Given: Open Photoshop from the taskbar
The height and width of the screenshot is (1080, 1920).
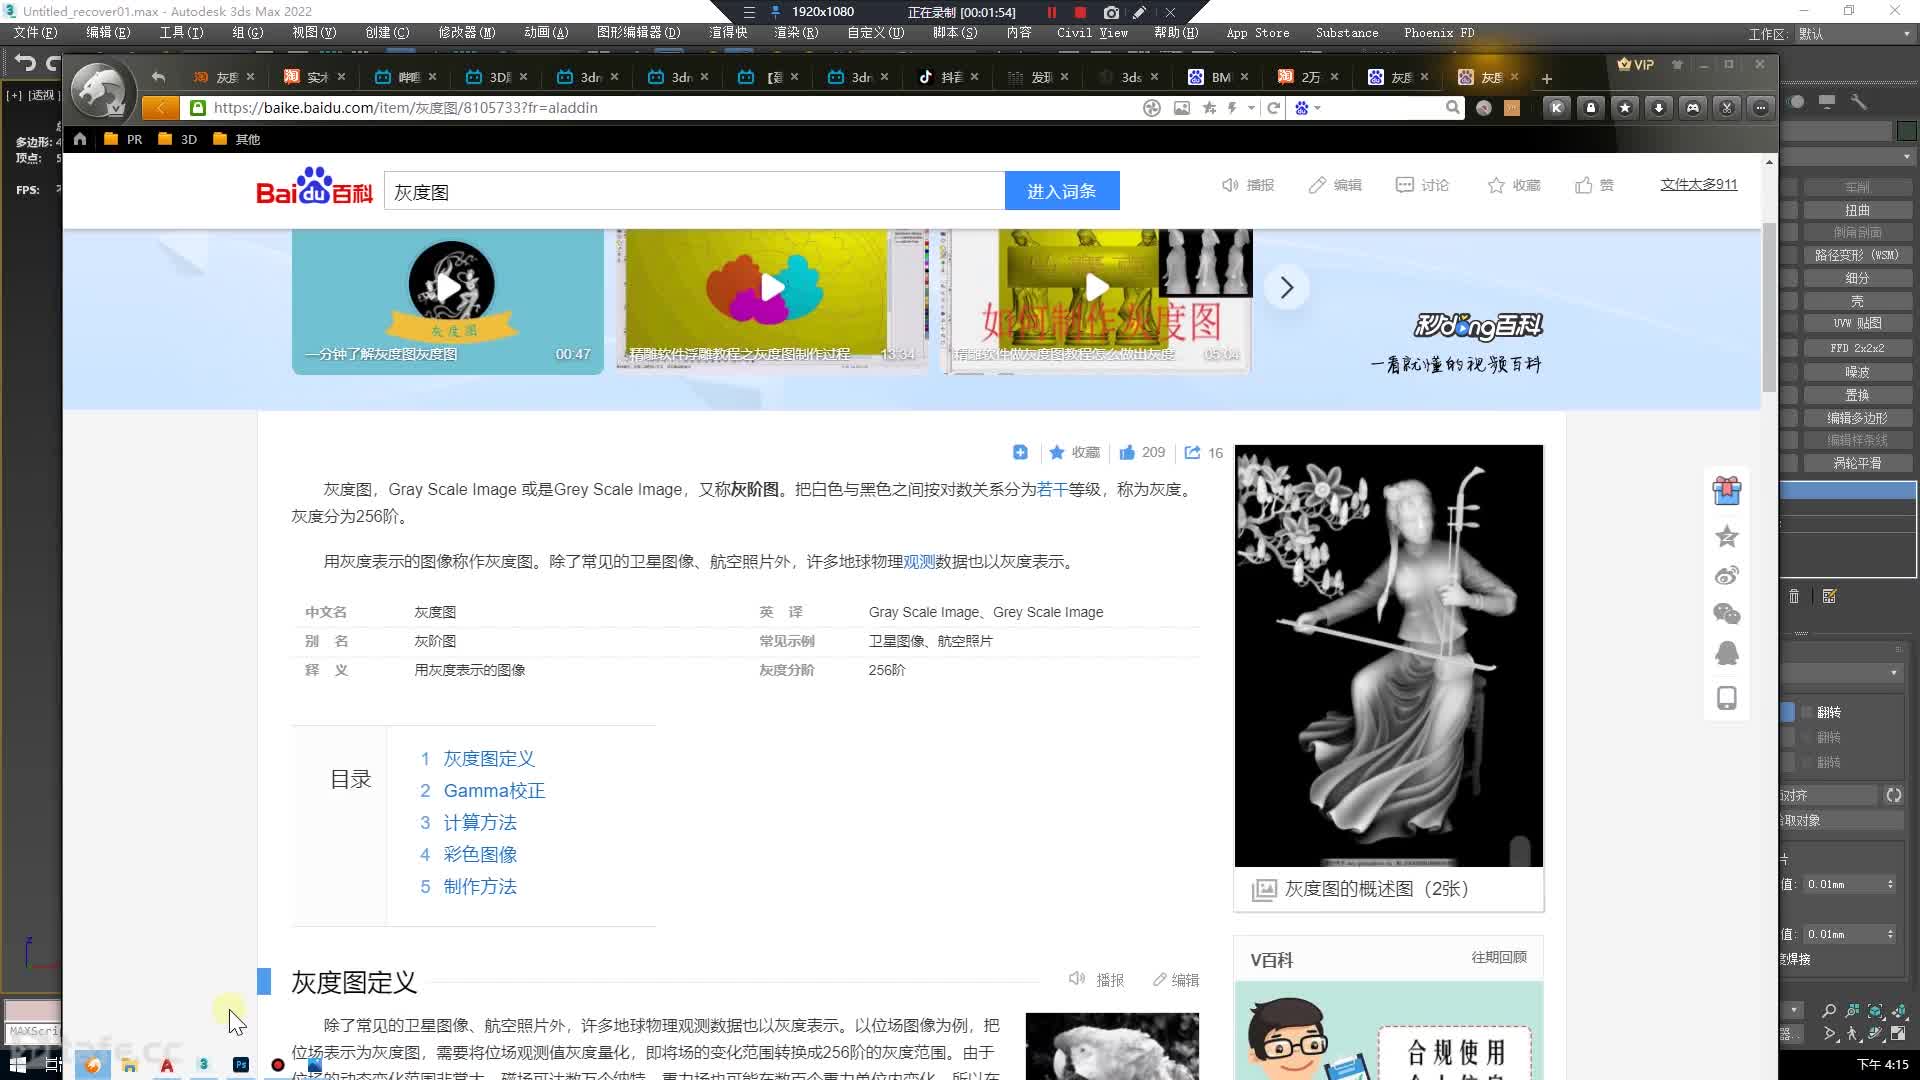Looking at the screenshot, I should [x=241, y=1065].
